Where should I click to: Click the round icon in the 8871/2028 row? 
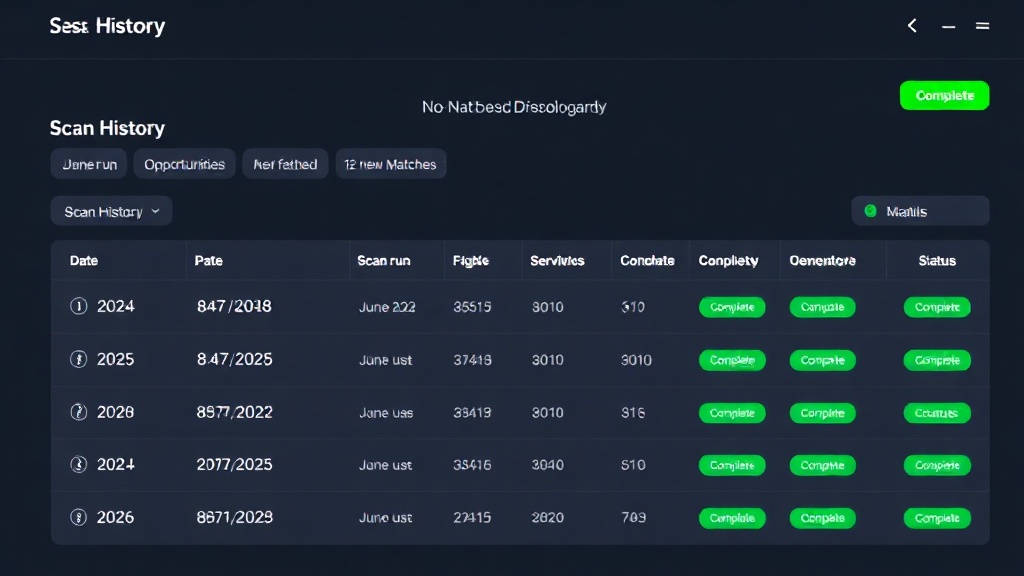tap(78, 517)
